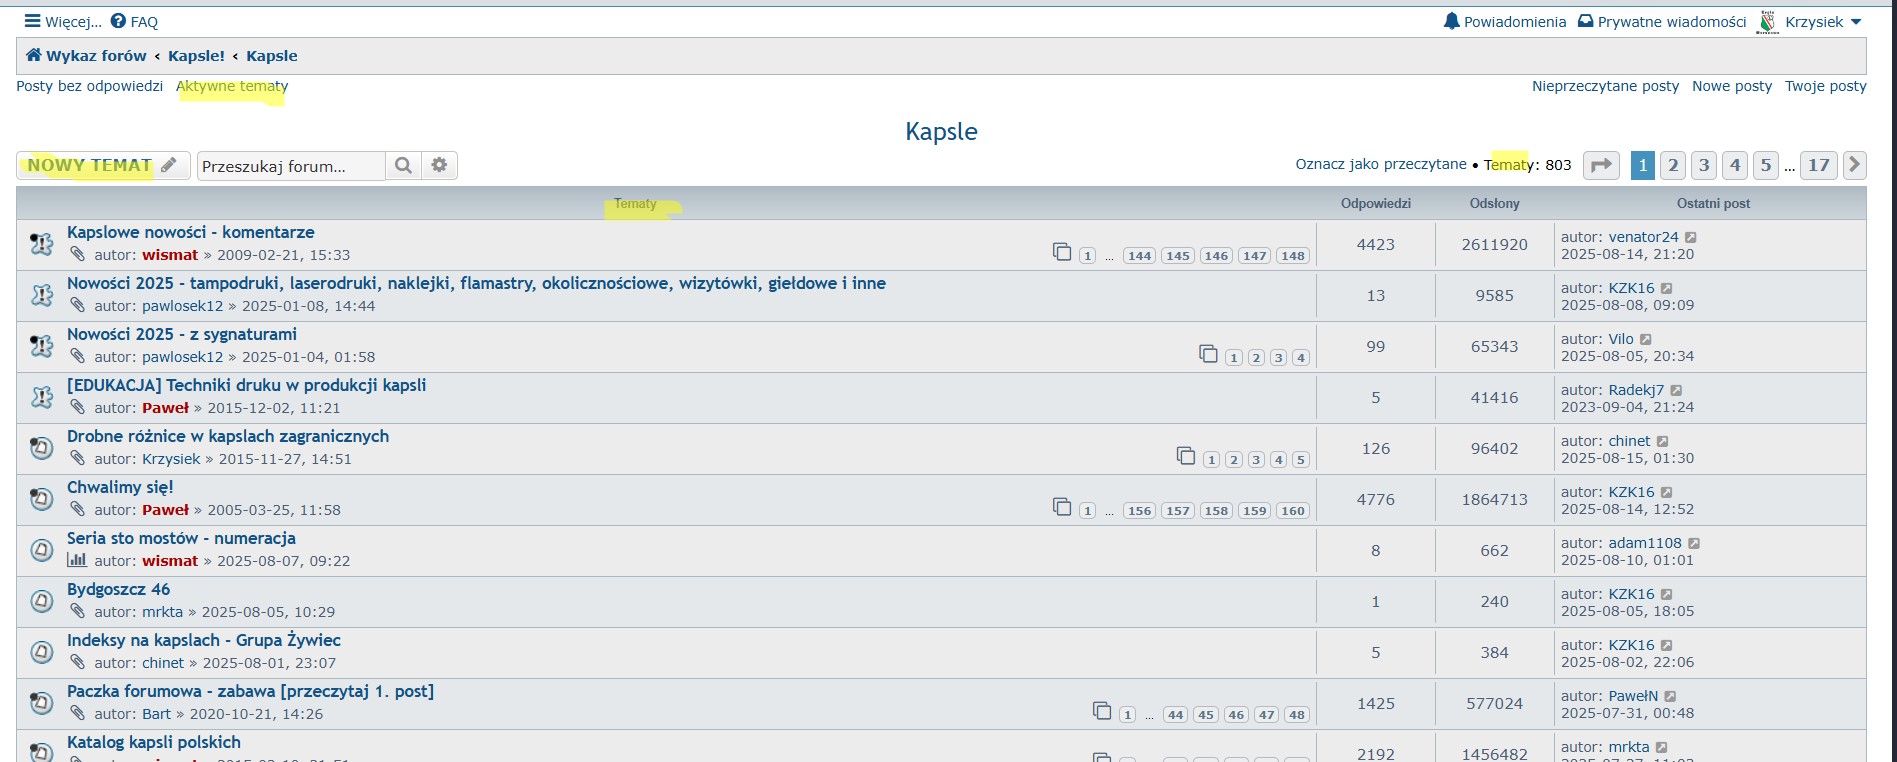
Task: View last post by venator24 icon
Action: [1691, 238]
